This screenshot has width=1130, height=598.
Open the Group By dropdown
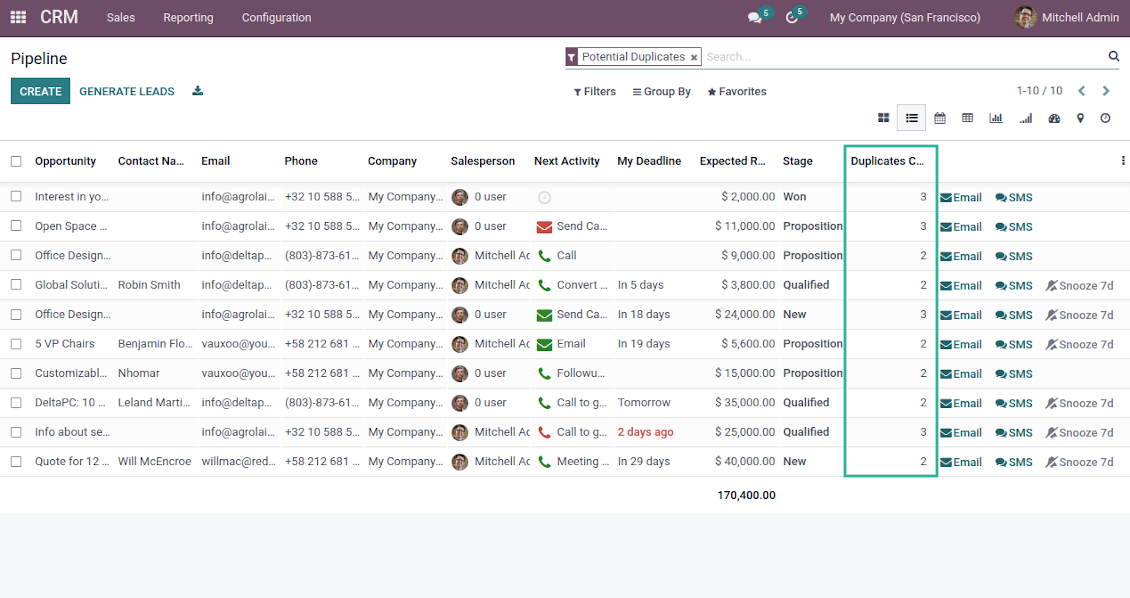tap(661, 91)
